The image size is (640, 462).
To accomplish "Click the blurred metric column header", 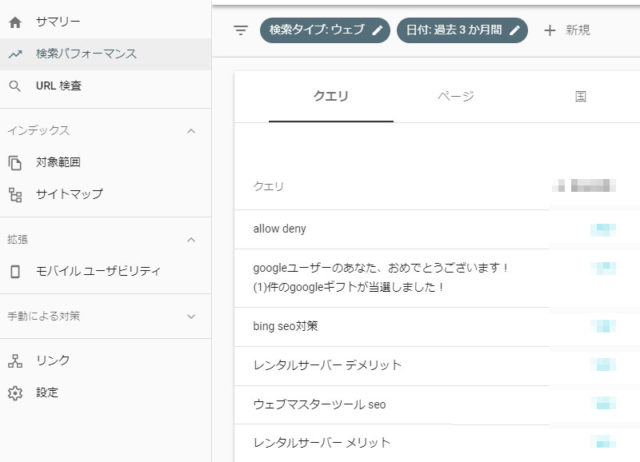I will click(584, 185).
